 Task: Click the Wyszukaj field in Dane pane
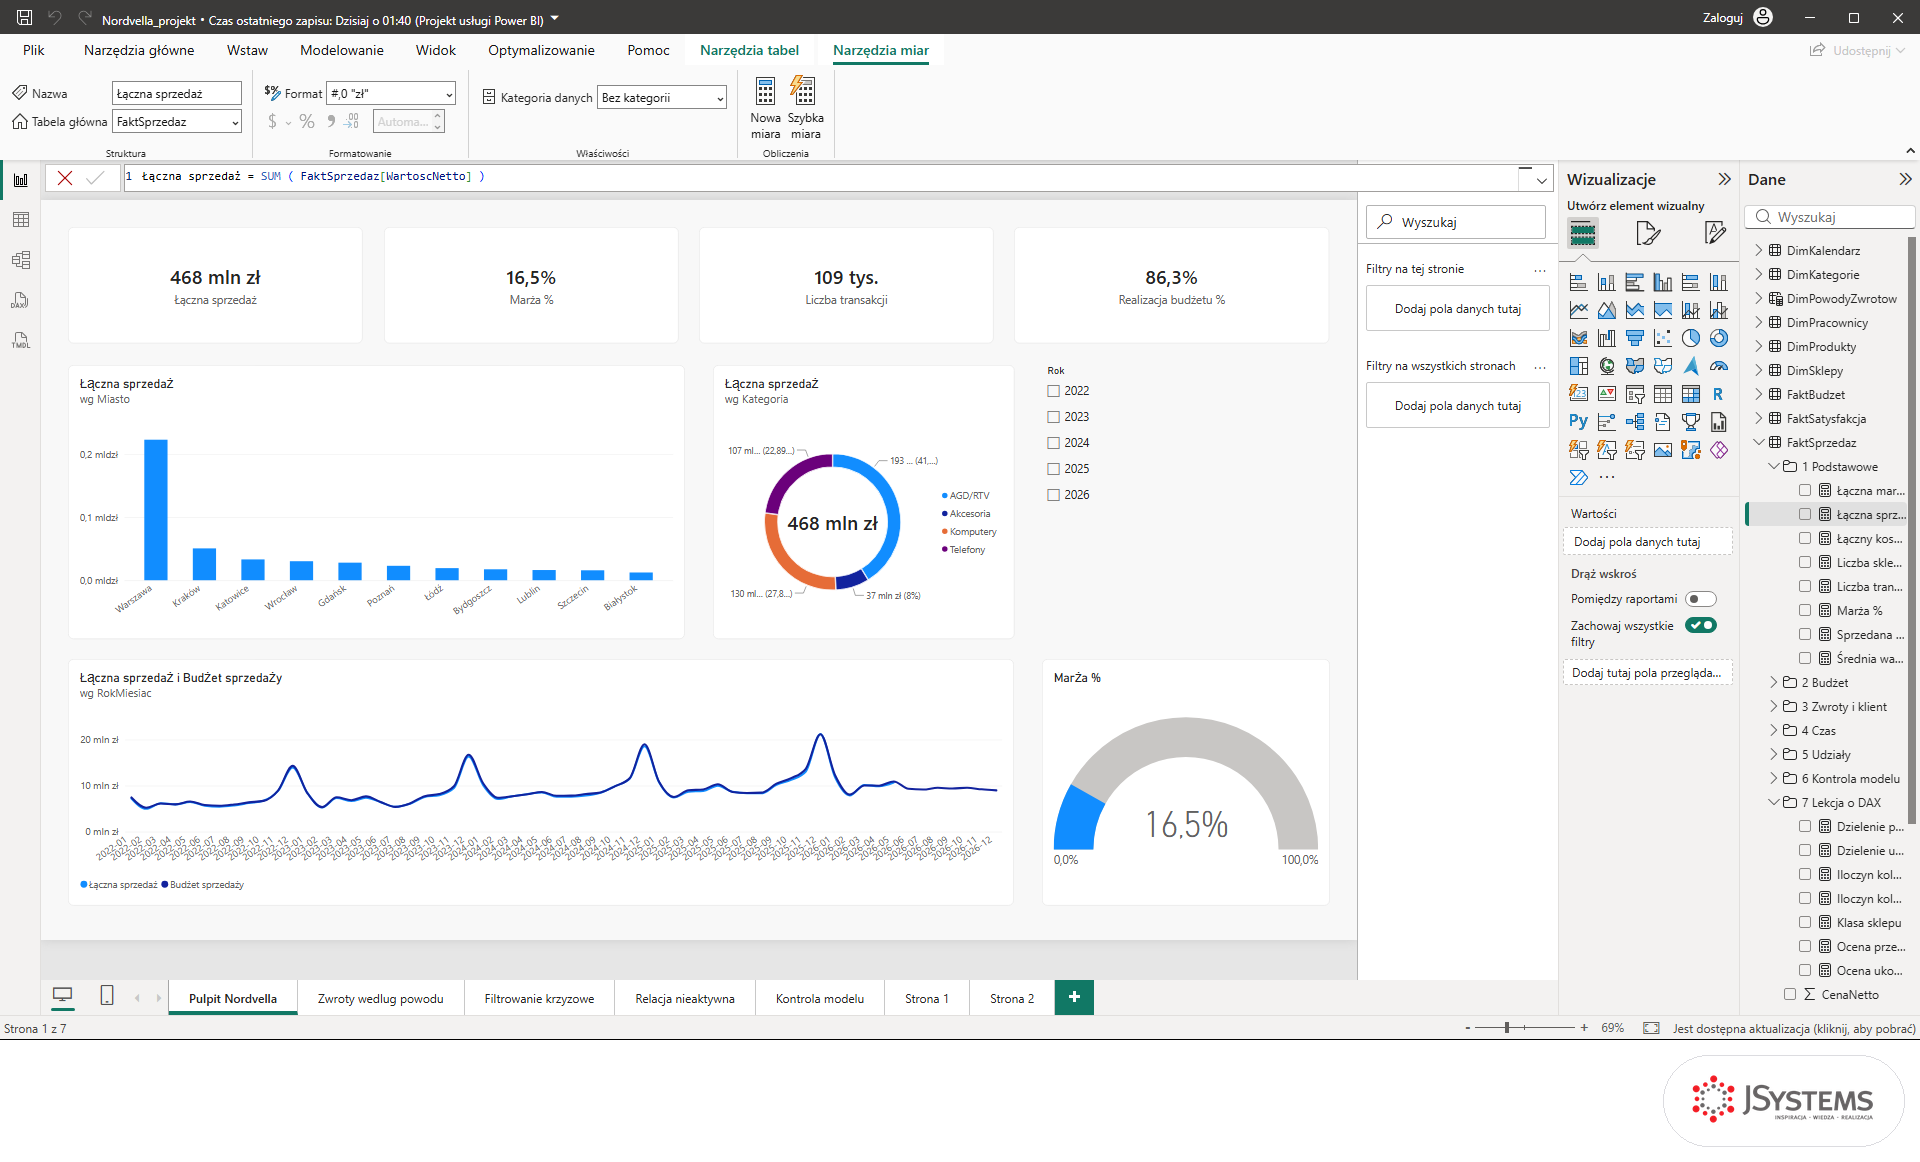tap(1830, 217)
